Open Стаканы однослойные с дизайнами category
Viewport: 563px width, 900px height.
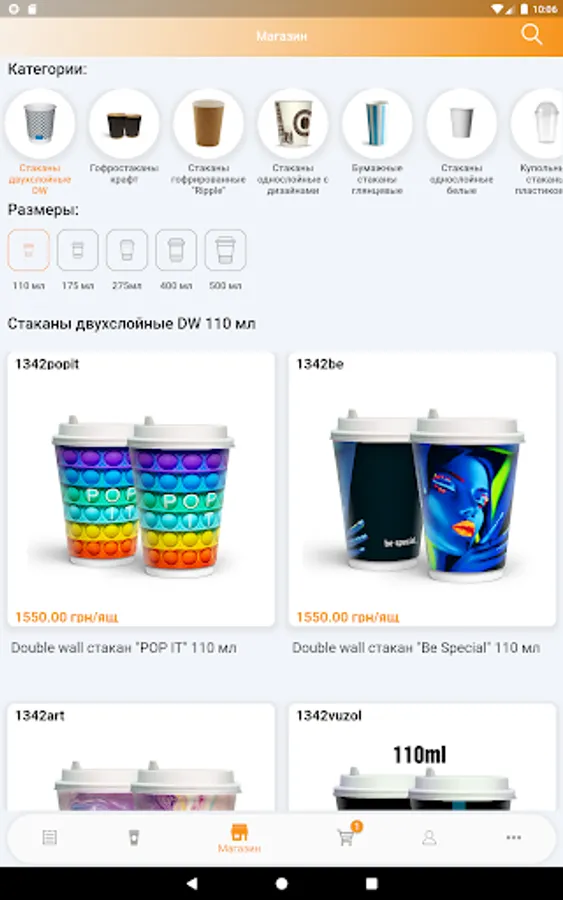coord(293,142)
